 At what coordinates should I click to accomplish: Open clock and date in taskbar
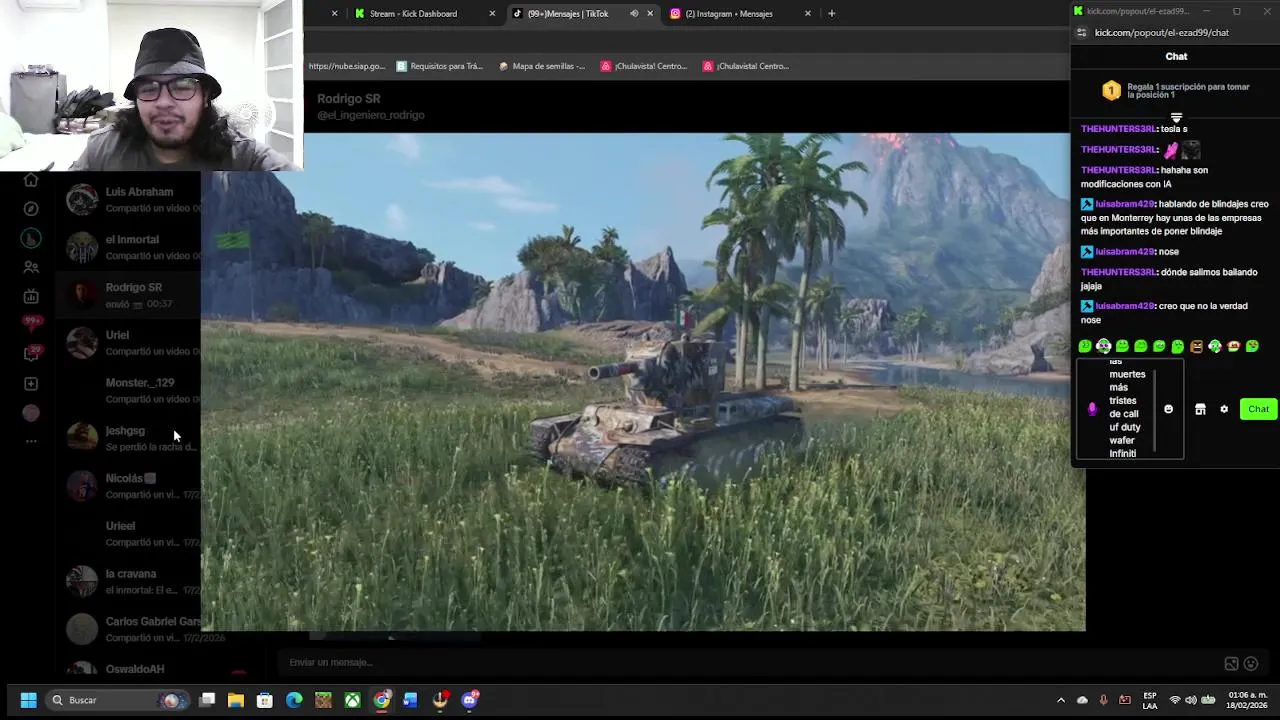coord(1247,700)
